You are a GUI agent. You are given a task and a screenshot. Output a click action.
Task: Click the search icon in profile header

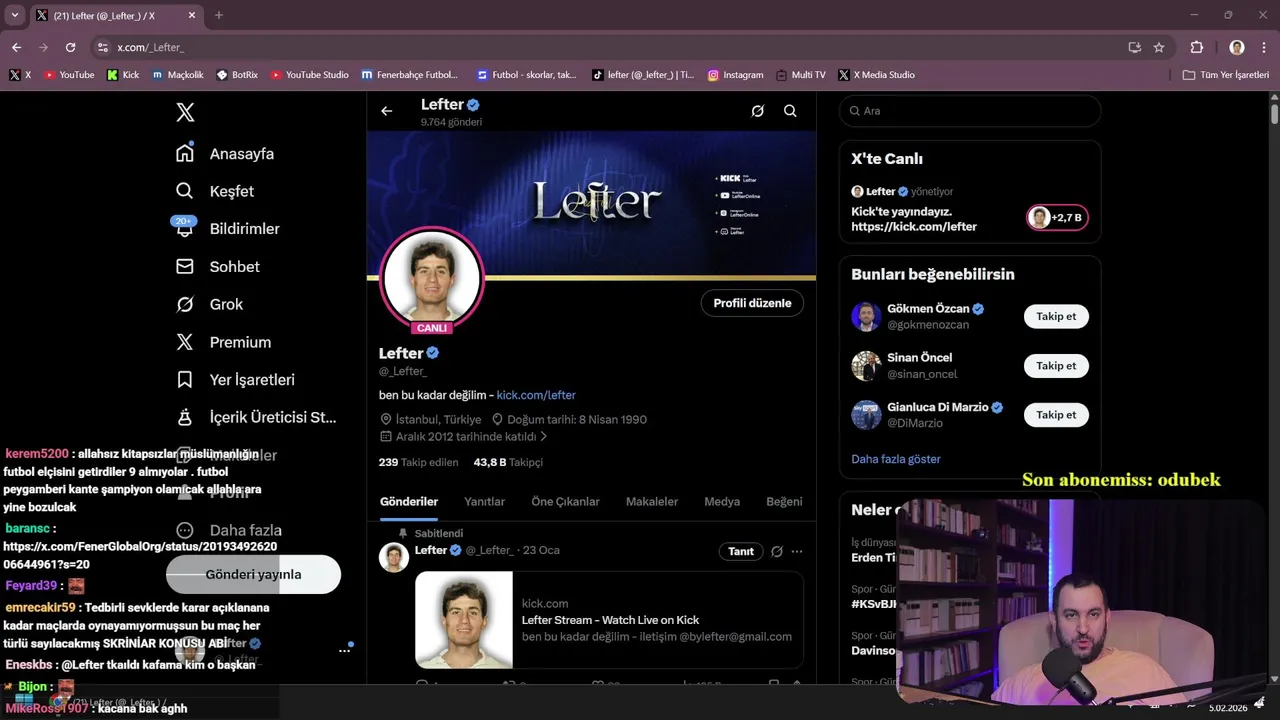[x=790, y=111]
